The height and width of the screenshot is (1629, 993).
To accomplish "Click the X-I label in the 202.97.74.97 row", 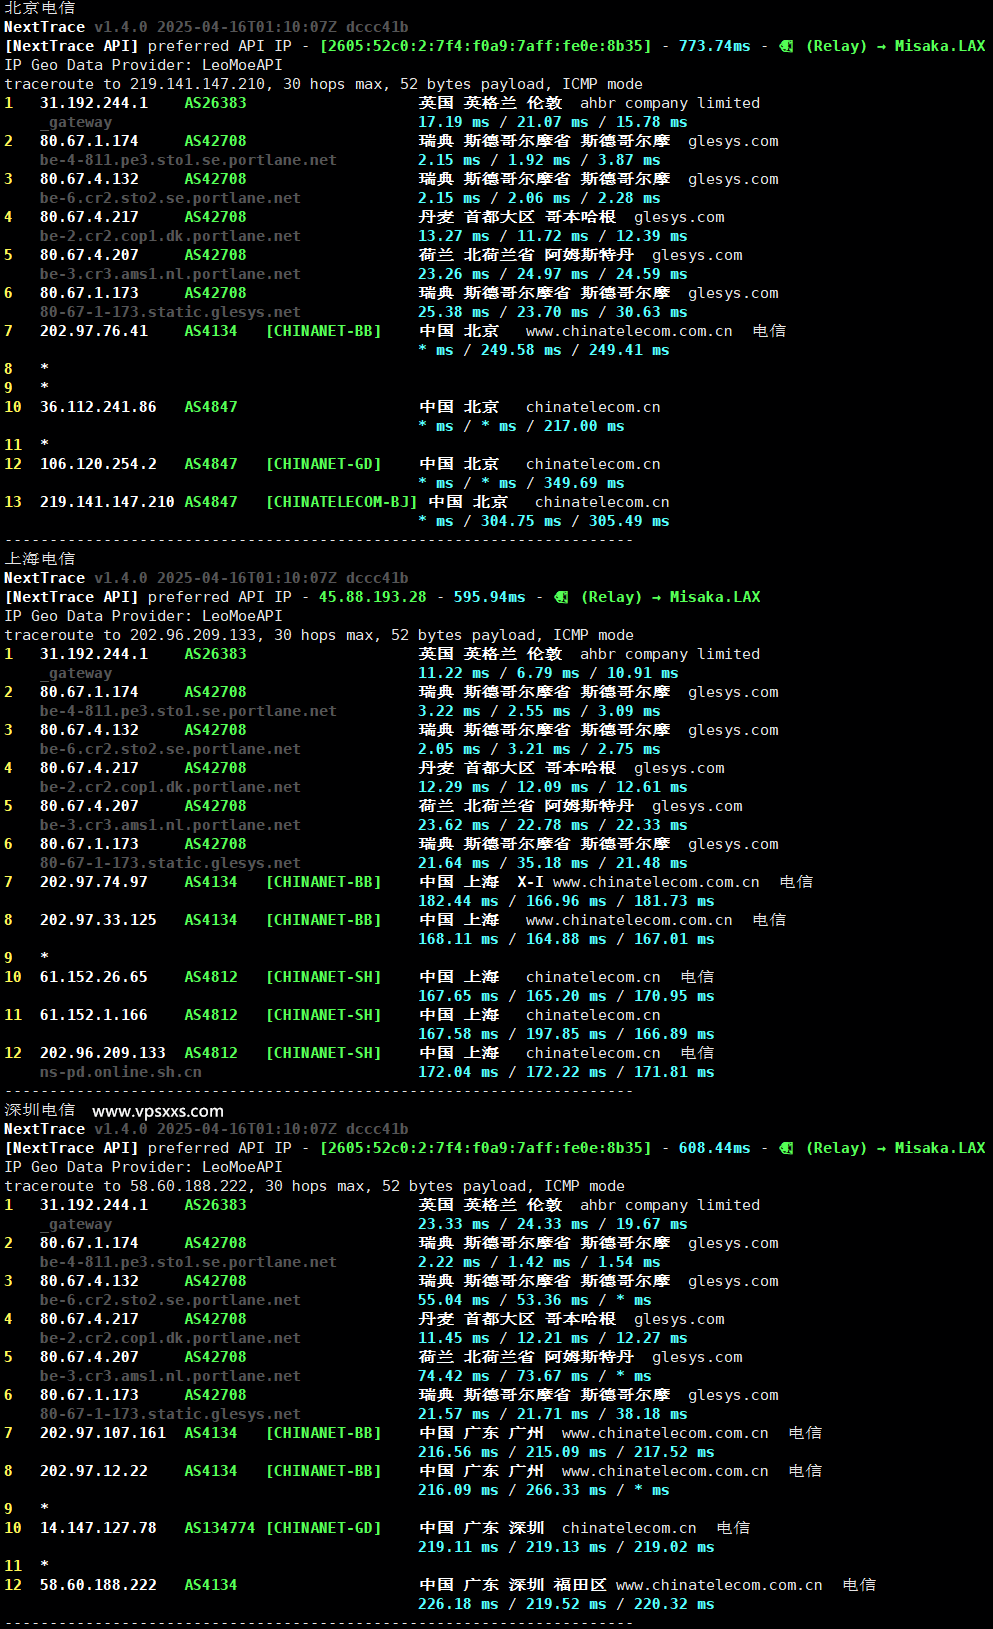I will 530,882.
